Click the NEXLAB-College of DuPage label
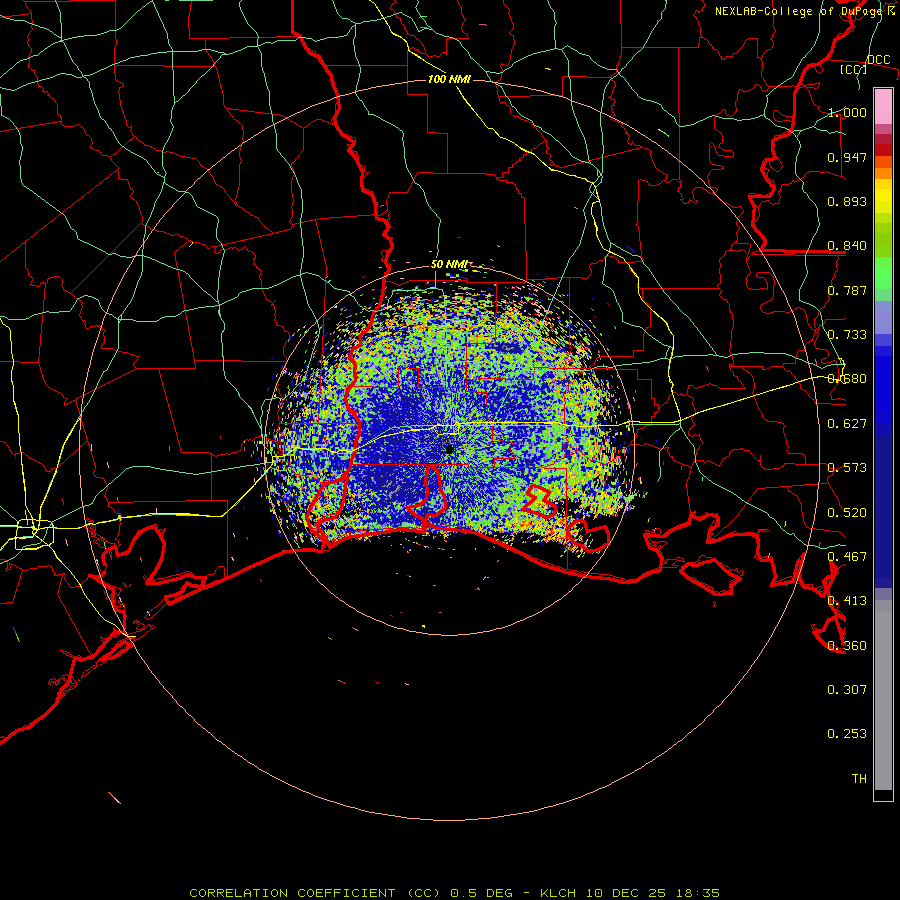Screen dimensions: 900x900 [798, 11]
